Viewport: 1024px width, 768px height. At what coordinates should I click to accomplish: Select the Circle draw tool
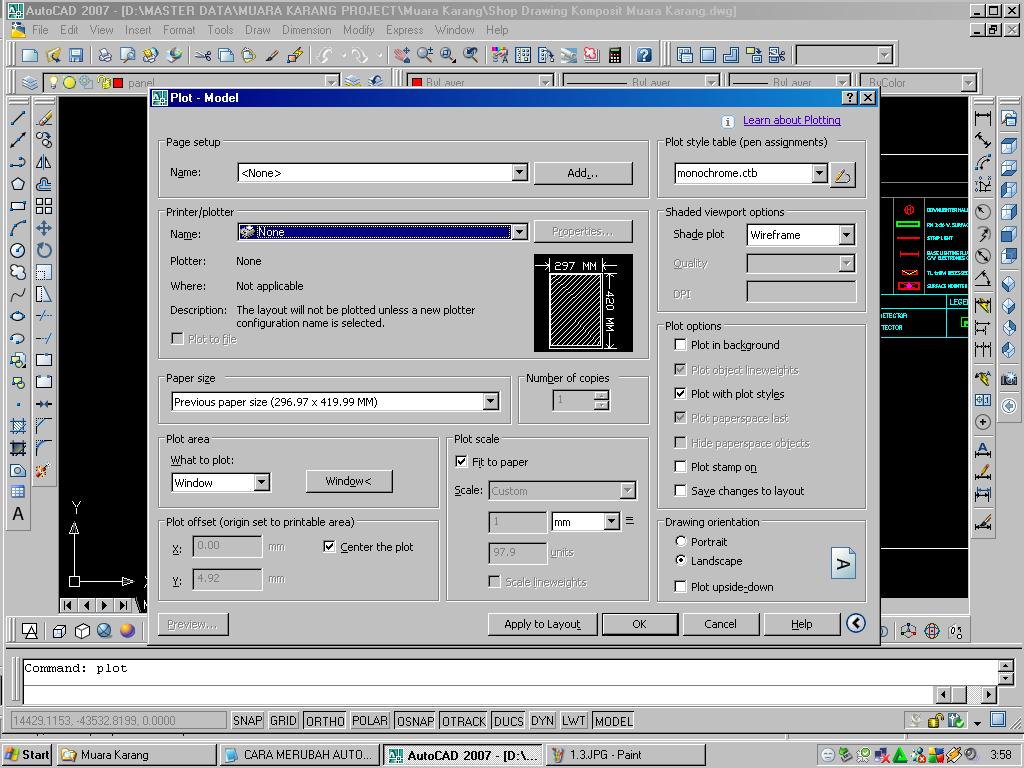click(18, 250)
